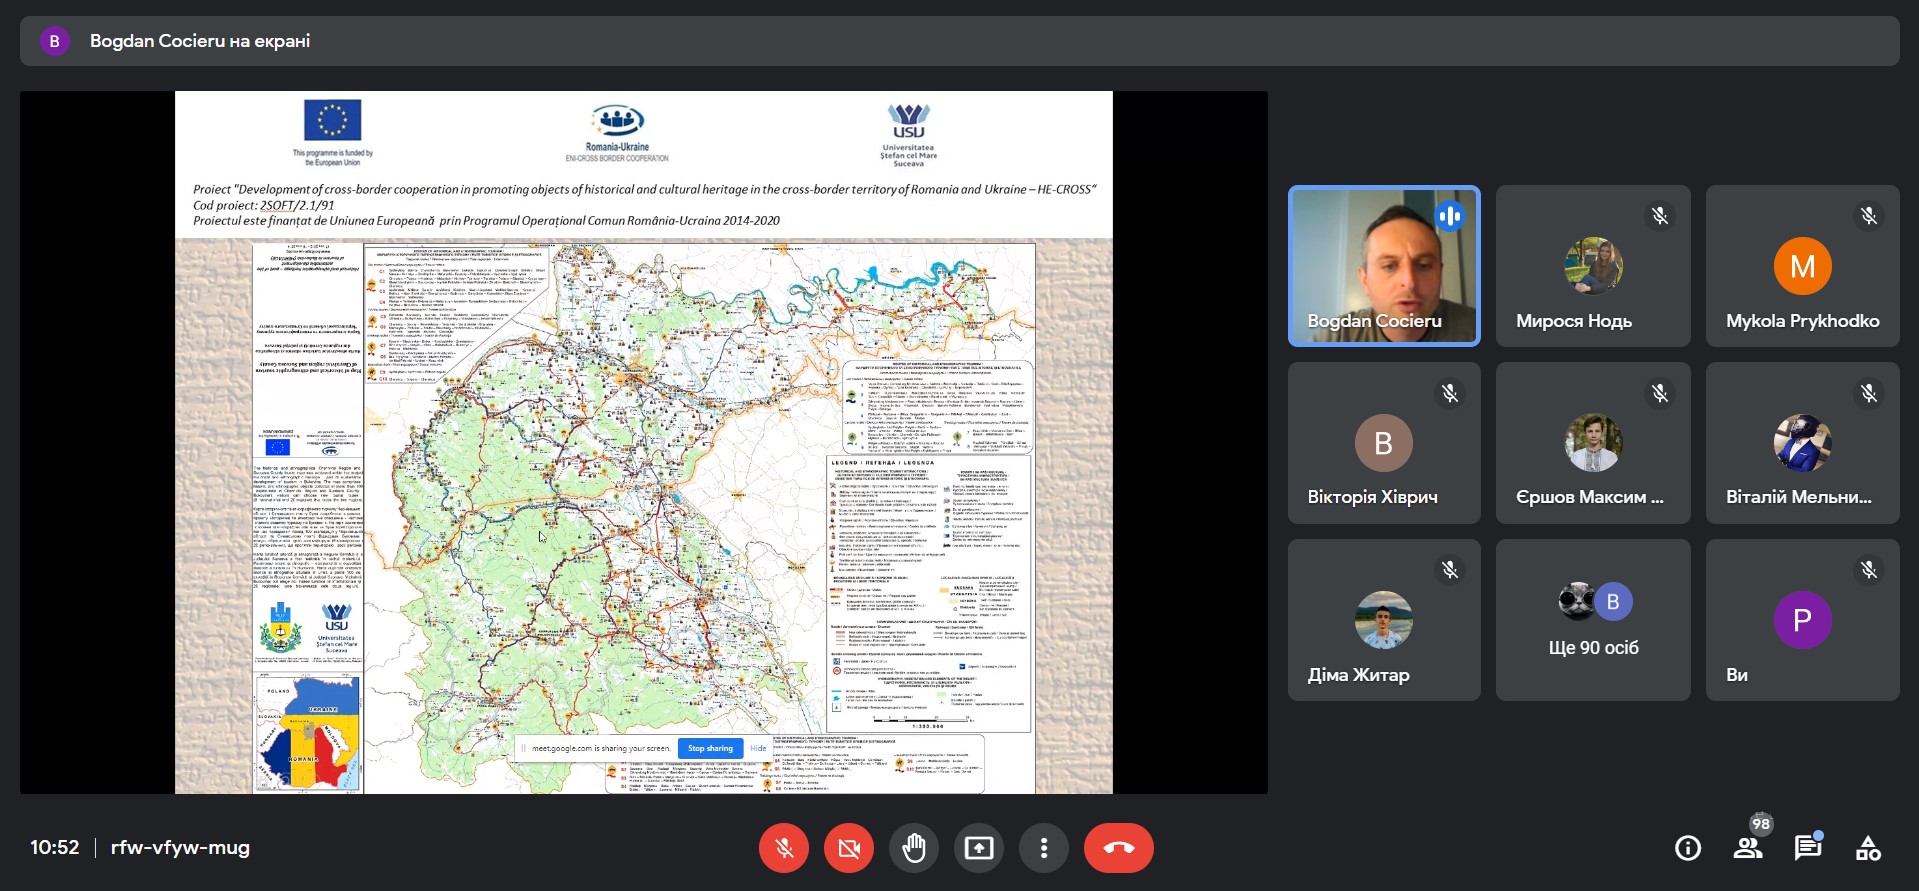Open the 'Ще 90 осіб' participants tile
The width and height of the screenshot is (1919, 891).
(x=1593, y=620)
